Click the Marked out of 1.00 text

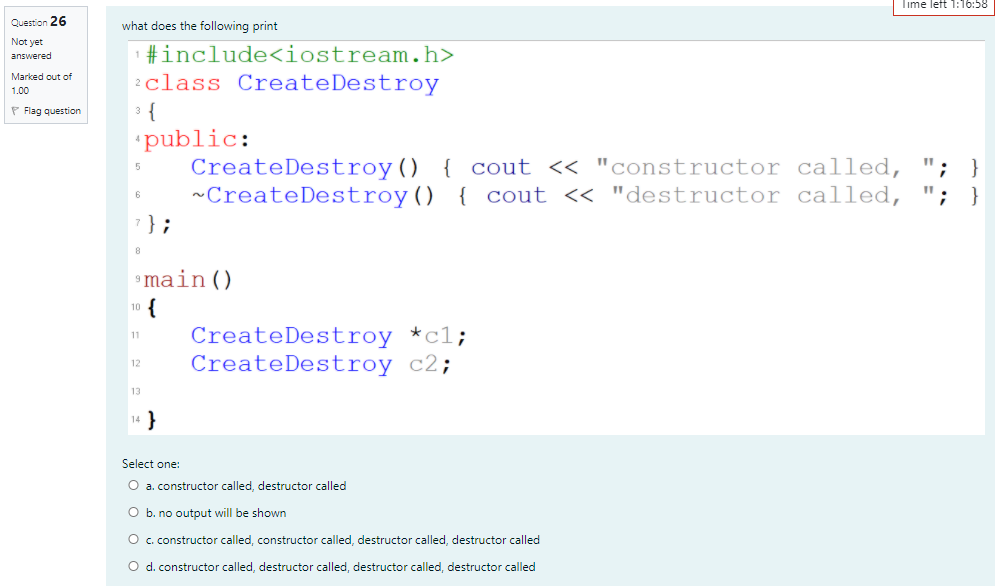(x=40, y=82)
